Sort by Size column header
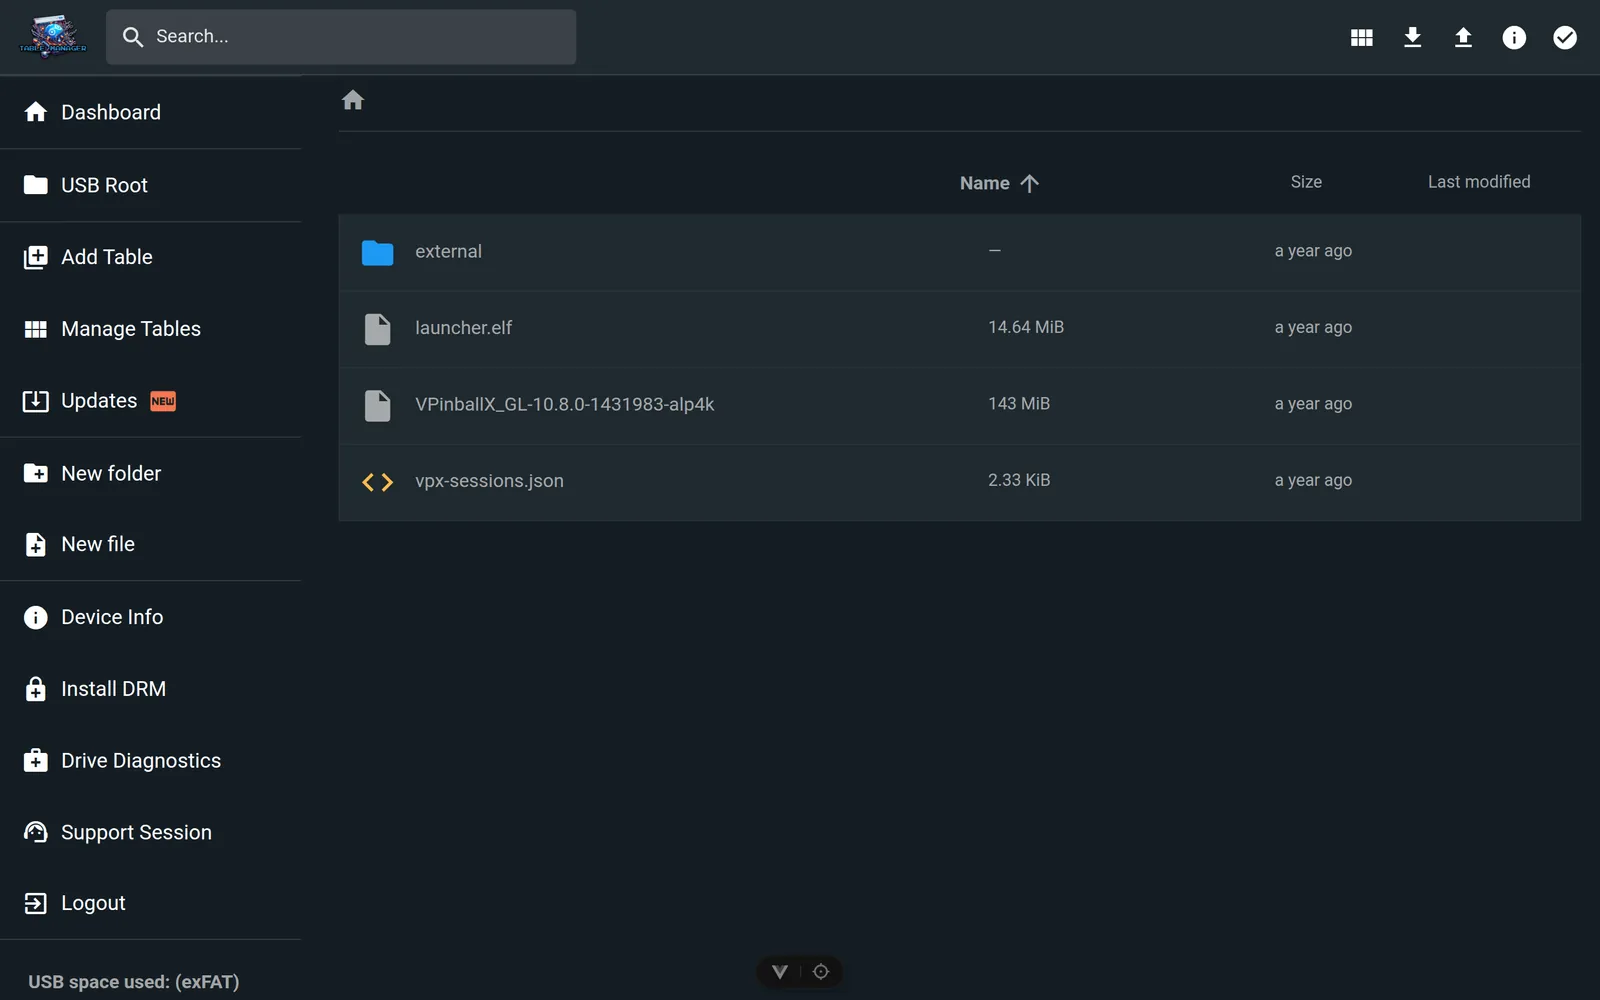Screen dimensions: 1600x1000 (1306, 182)
